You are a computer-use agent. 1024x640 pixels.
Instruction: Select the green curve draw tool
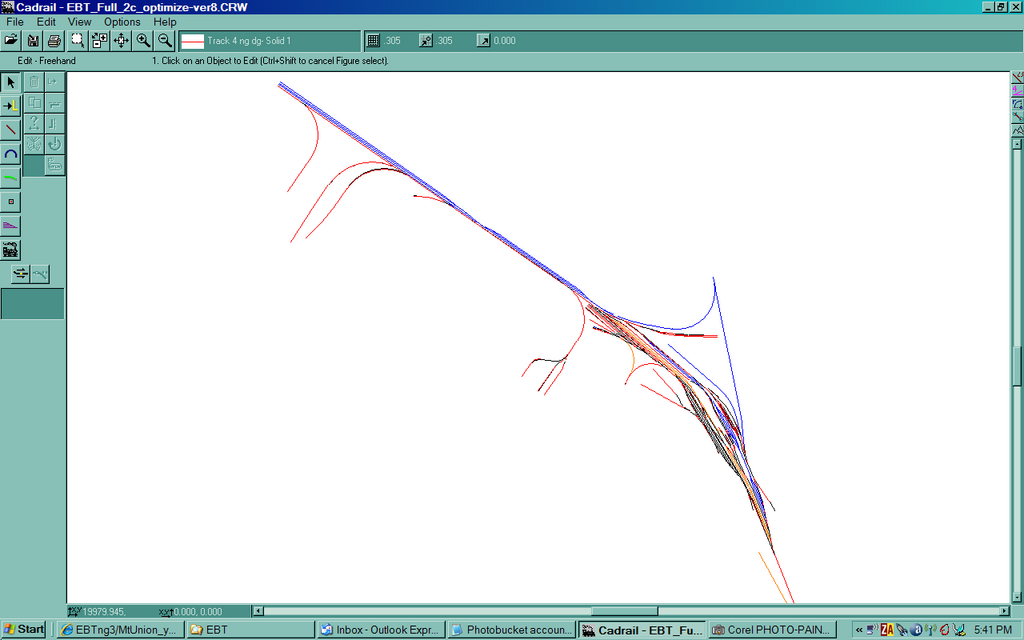(10, 178)
